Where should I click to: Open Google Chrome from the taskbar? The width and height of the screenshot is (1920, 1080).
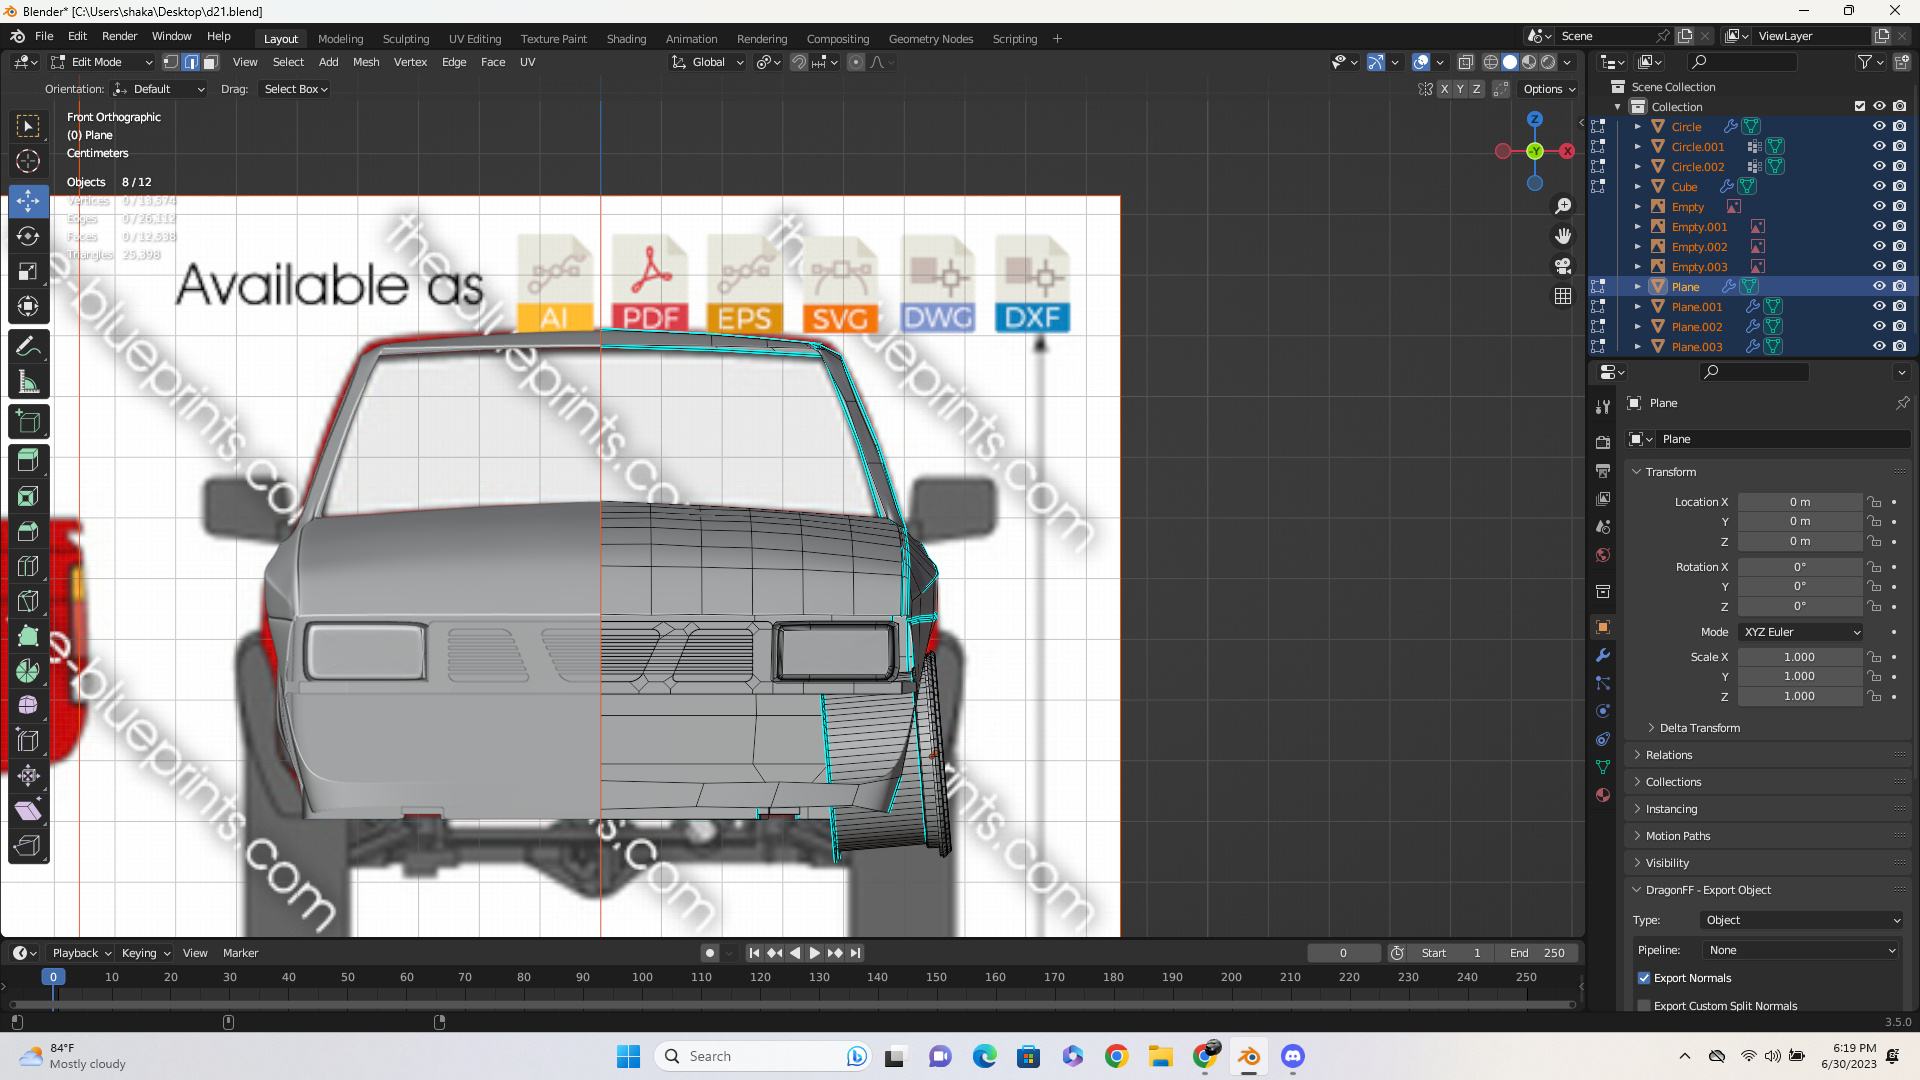tap(1117, 1056)
